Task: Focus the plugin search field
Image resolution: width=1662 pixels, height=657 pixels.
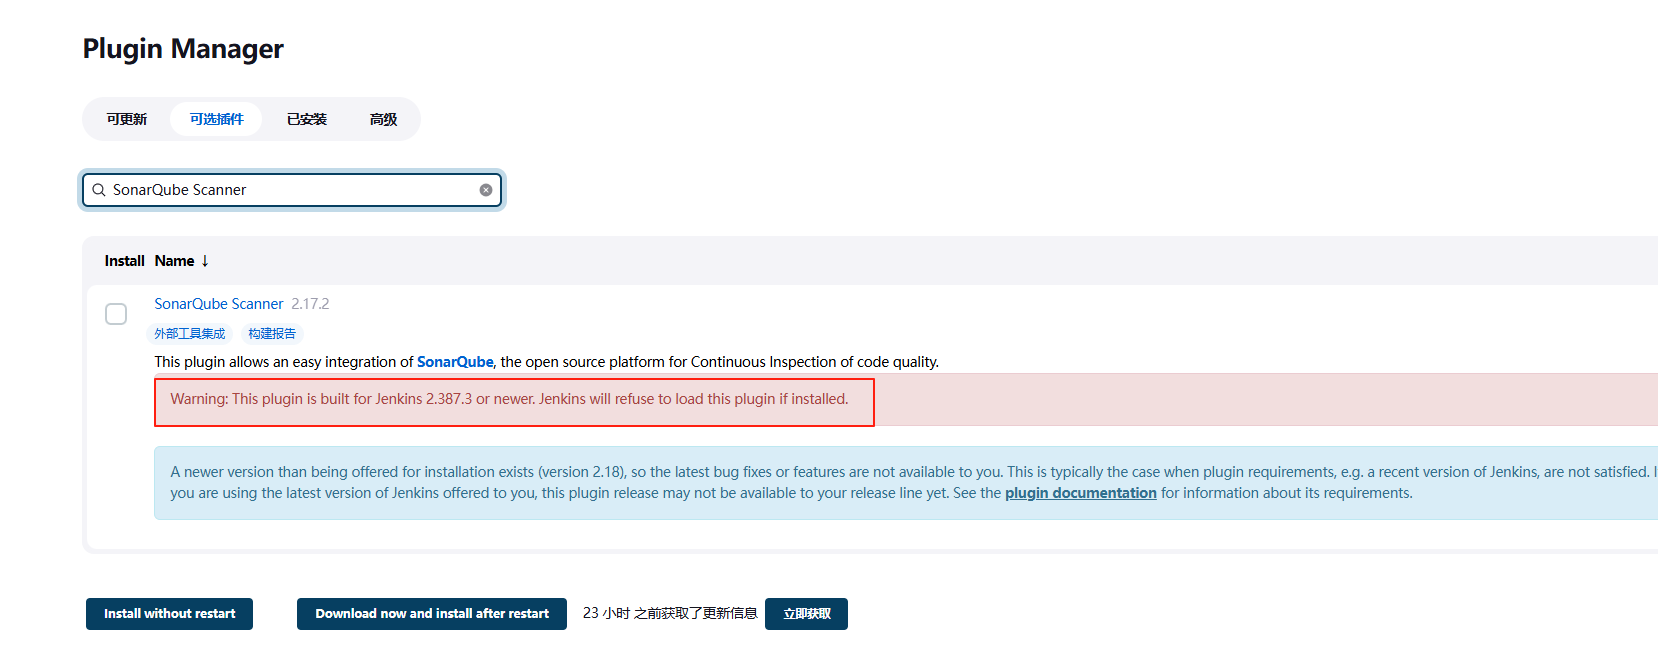Action: [x=292, y=190]
